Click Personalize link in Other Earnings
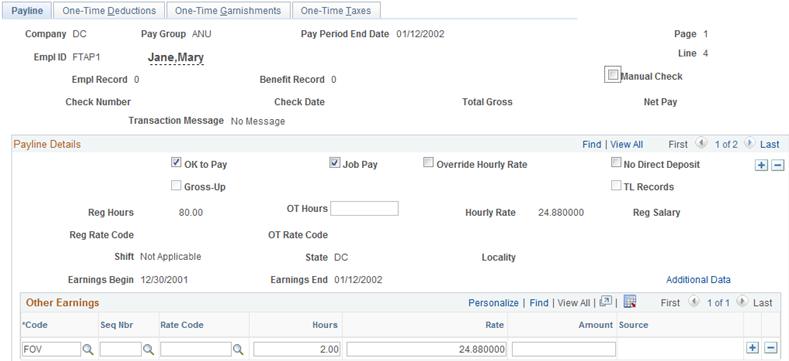 point(493,303)
